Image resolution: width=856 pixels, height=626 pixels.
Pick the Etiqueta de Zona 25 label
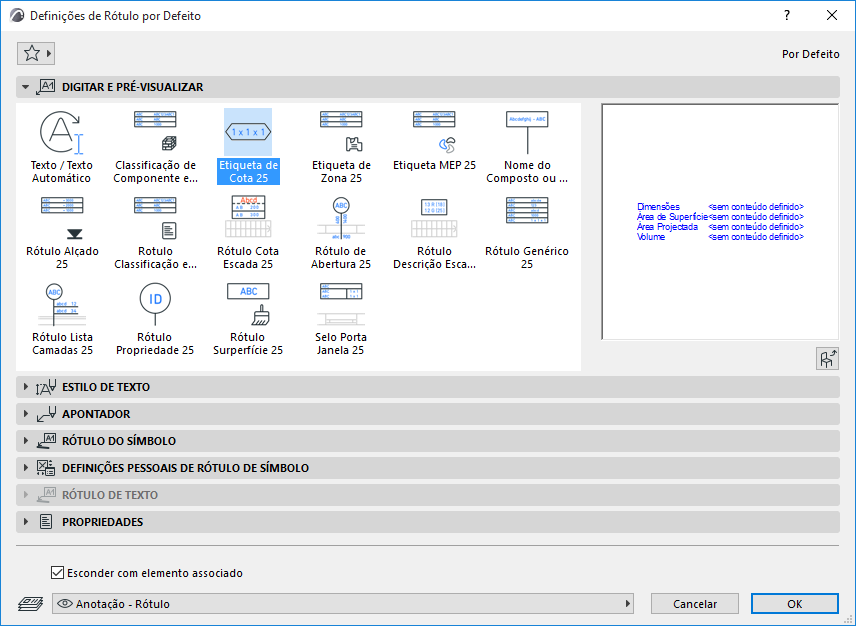pyautogui.click(x=341, y=147)
